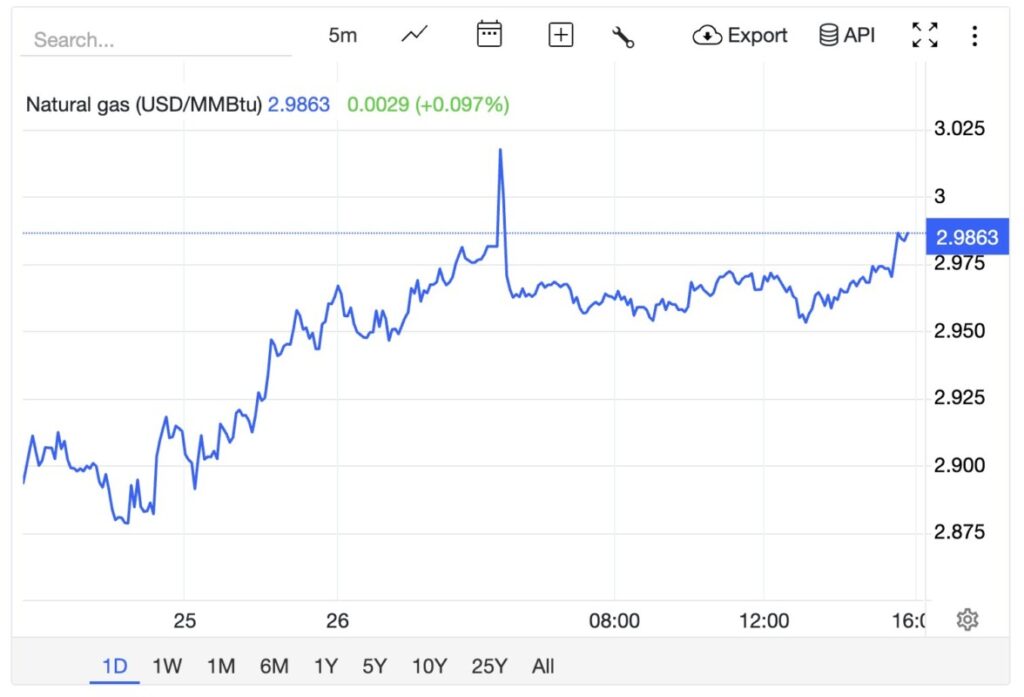Select the All time range
Screen dimensions: 1024x697
point(543,666)
